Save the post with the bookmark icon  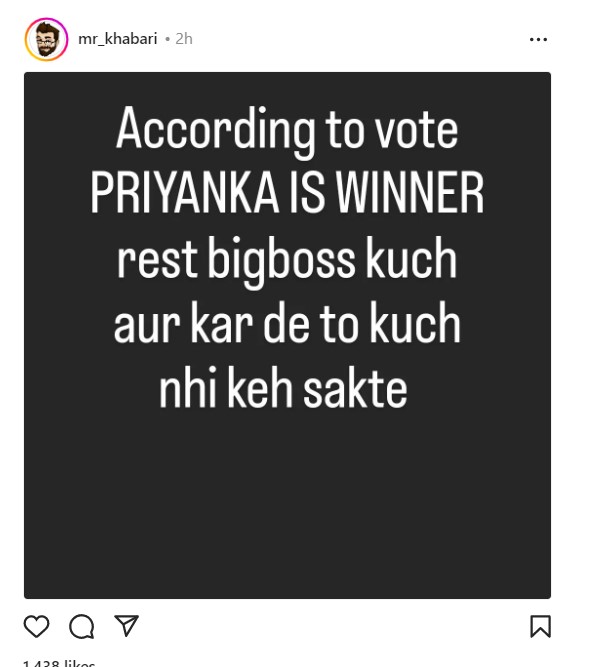point(540,627)
